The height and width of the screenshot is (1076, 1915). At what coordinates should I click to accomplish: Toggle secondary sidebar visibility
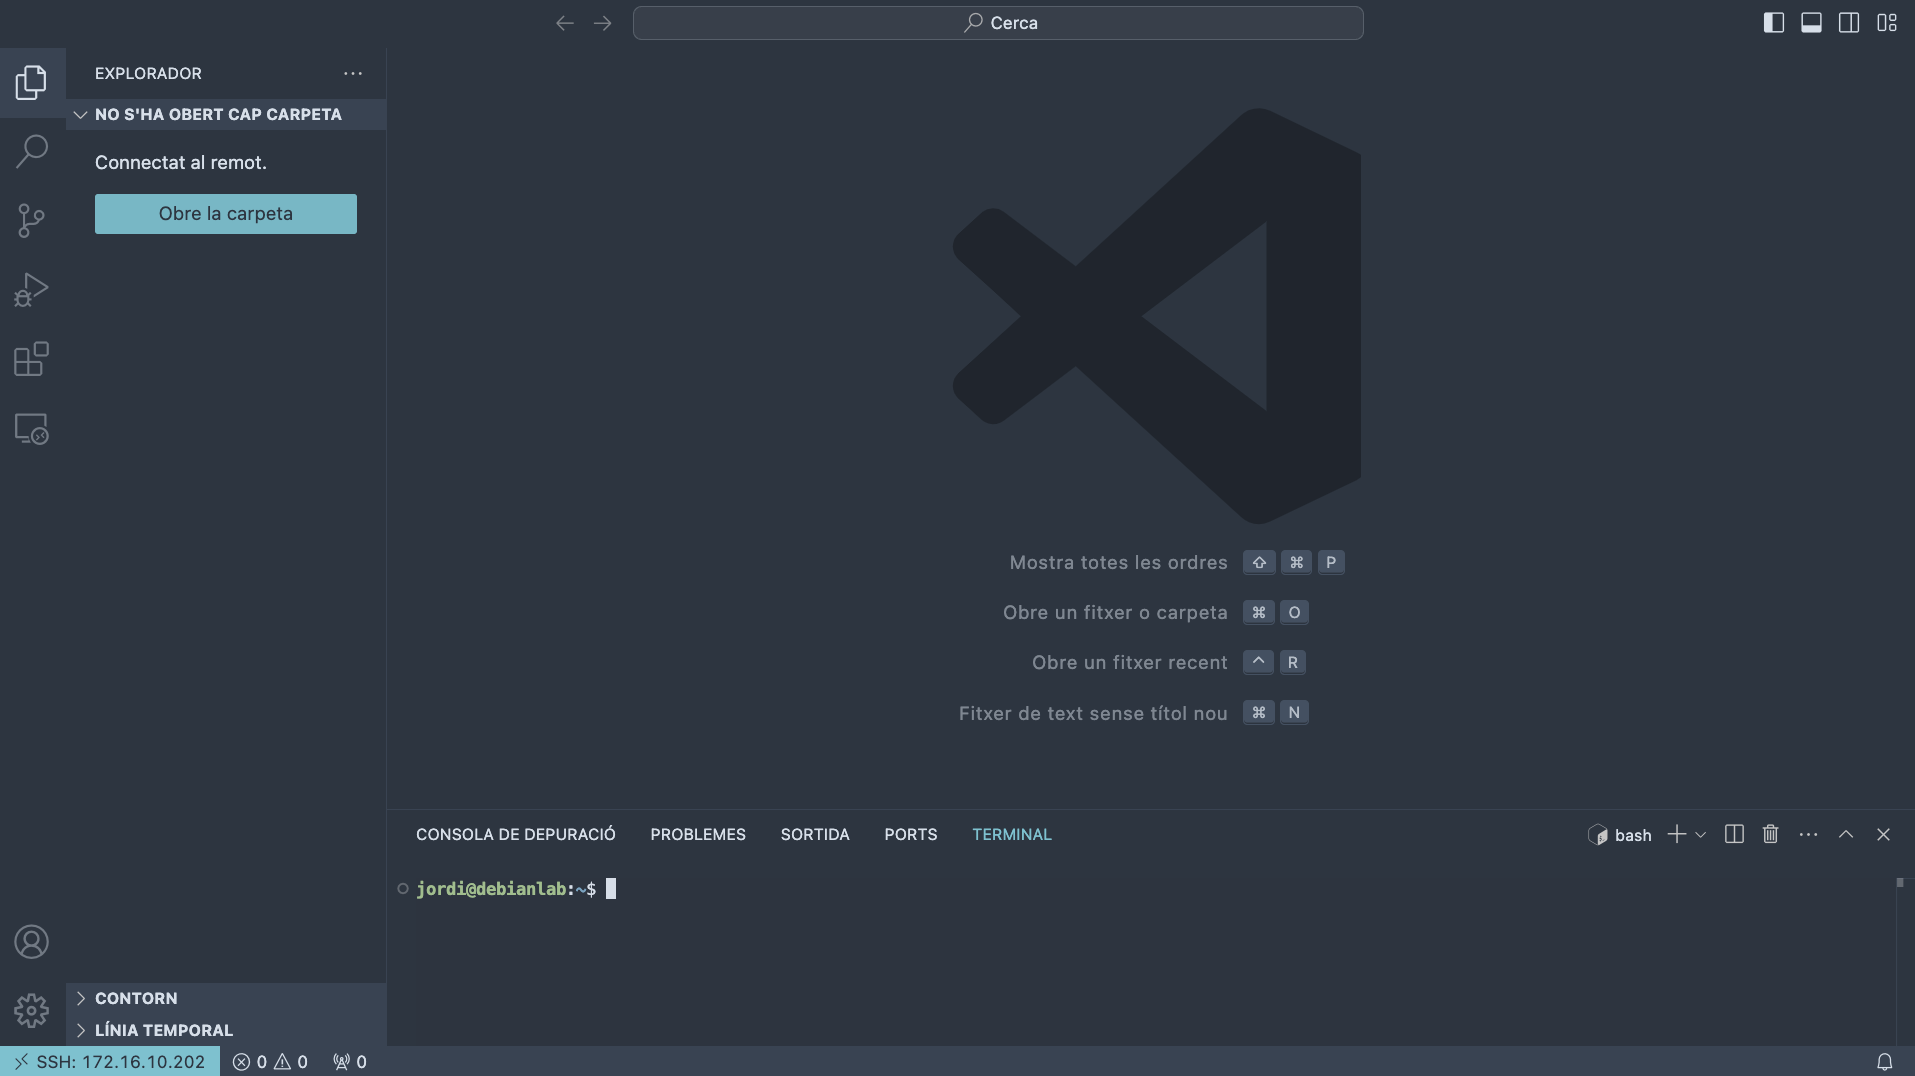point(1849,23)
